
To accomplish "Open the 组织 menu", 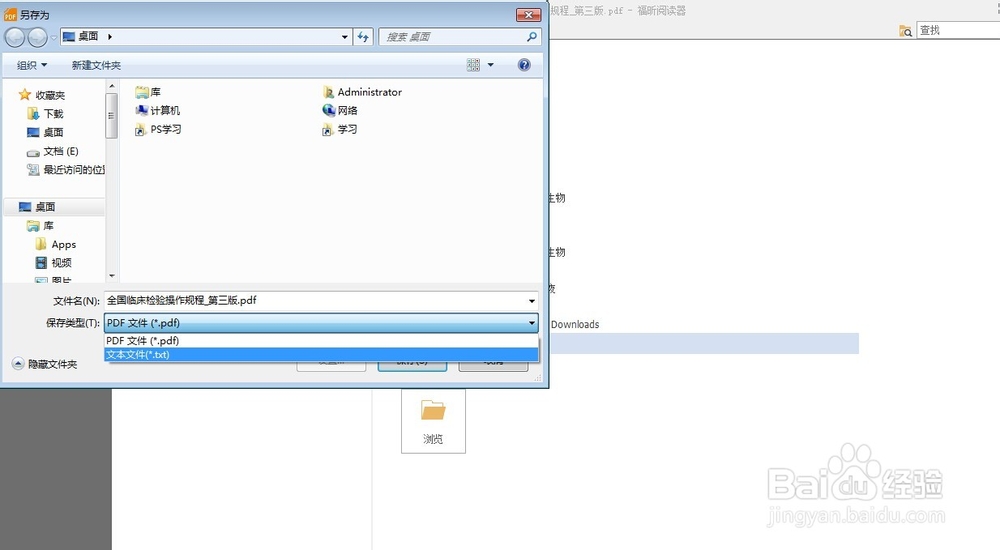I will 32,65.
